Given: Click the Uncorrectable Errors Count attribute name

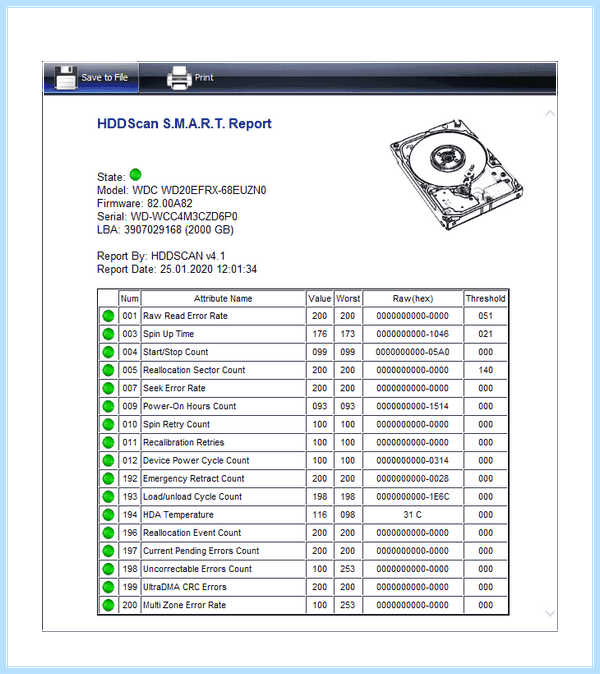Looking at the screenshot, I should point(197,569).
